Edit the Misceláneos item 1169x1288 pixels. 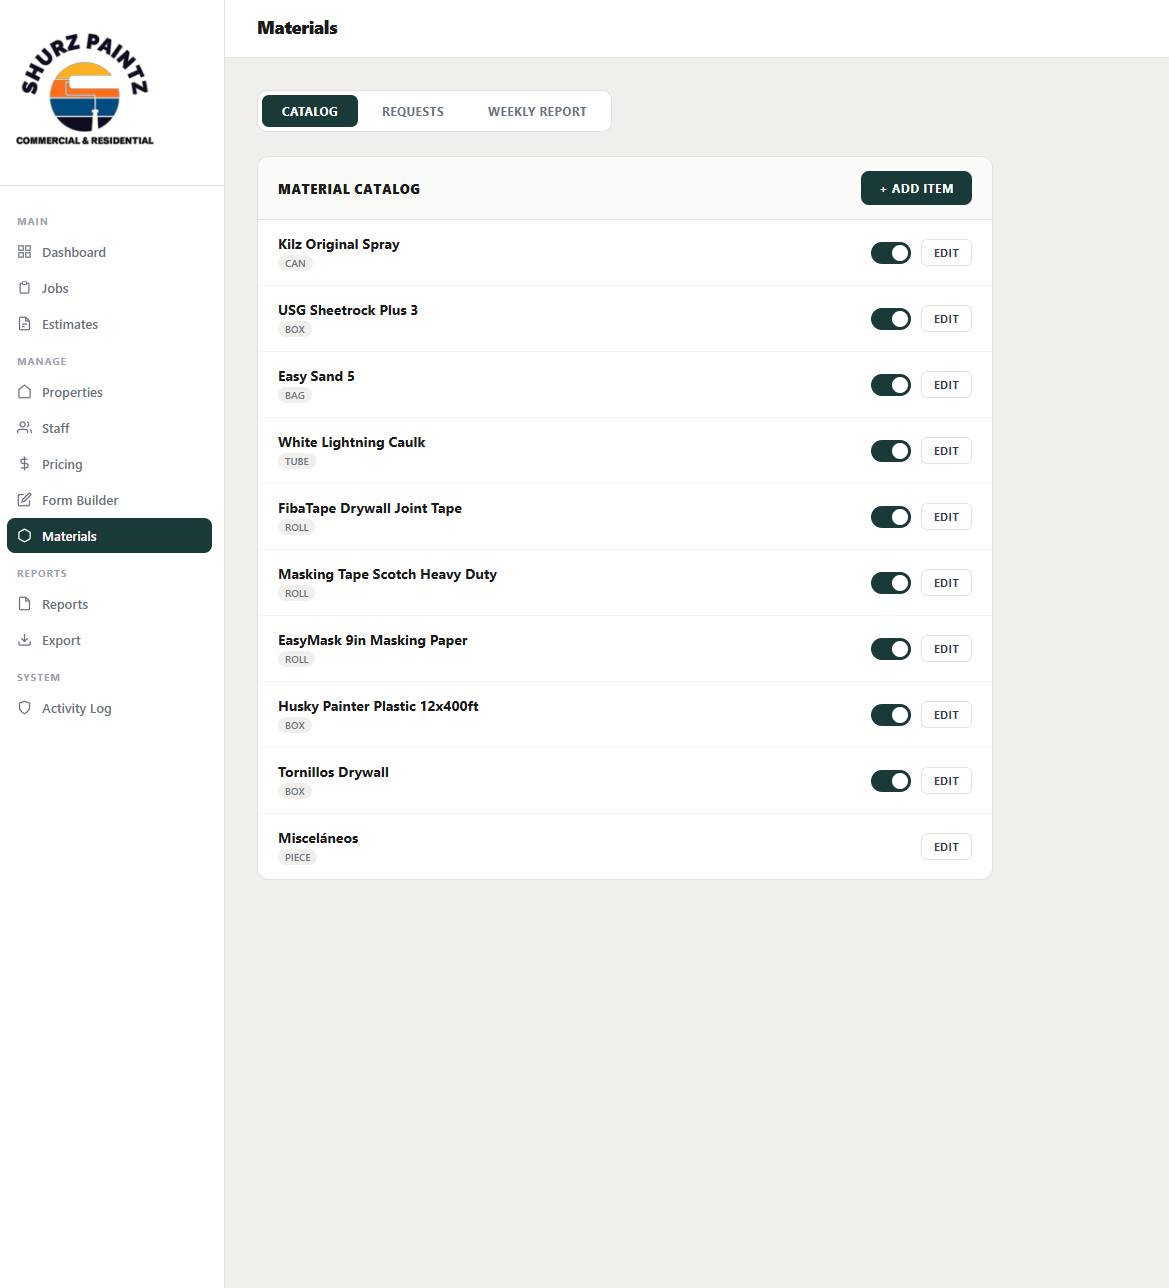click(946, 847)
